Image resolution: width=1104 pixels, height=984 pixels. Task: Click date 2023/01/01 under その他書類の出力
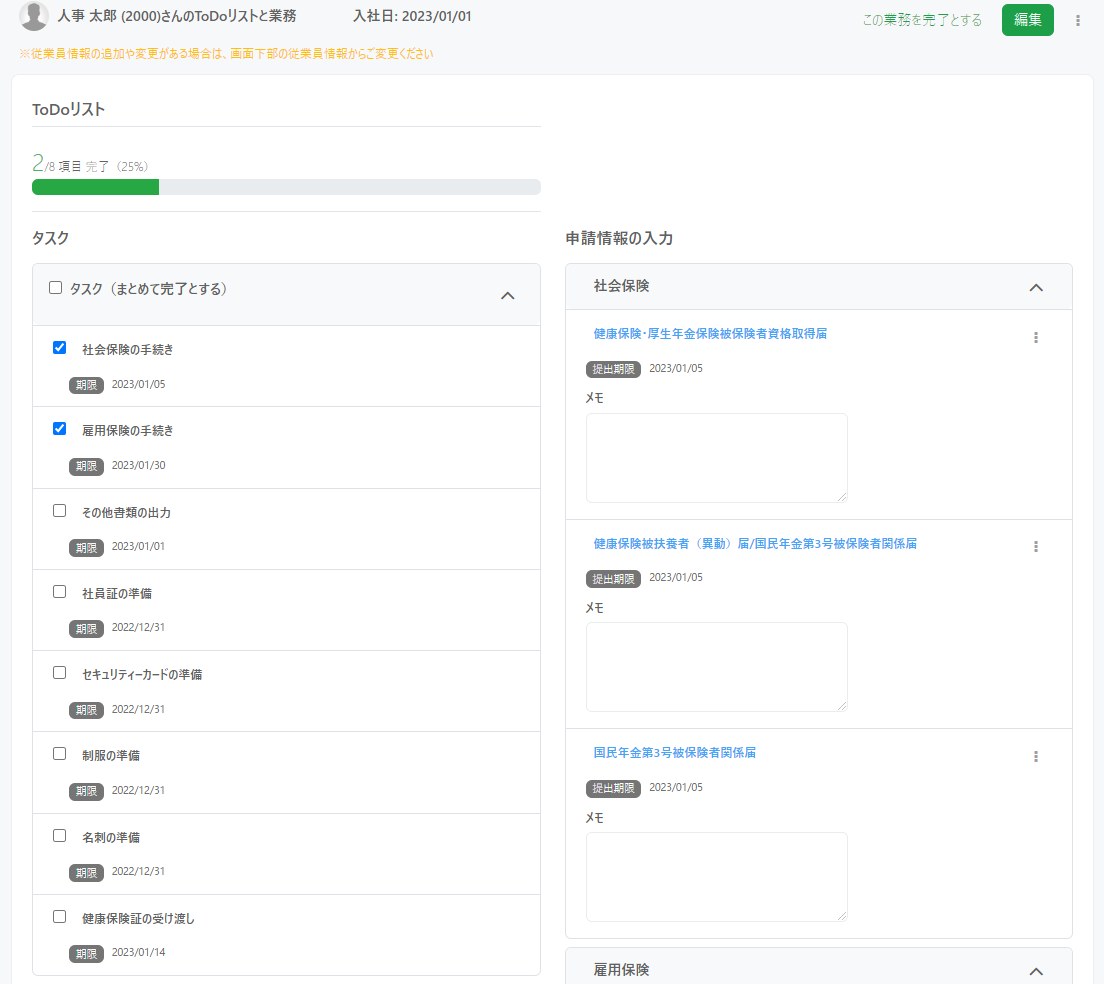click(x=138, y=546)
